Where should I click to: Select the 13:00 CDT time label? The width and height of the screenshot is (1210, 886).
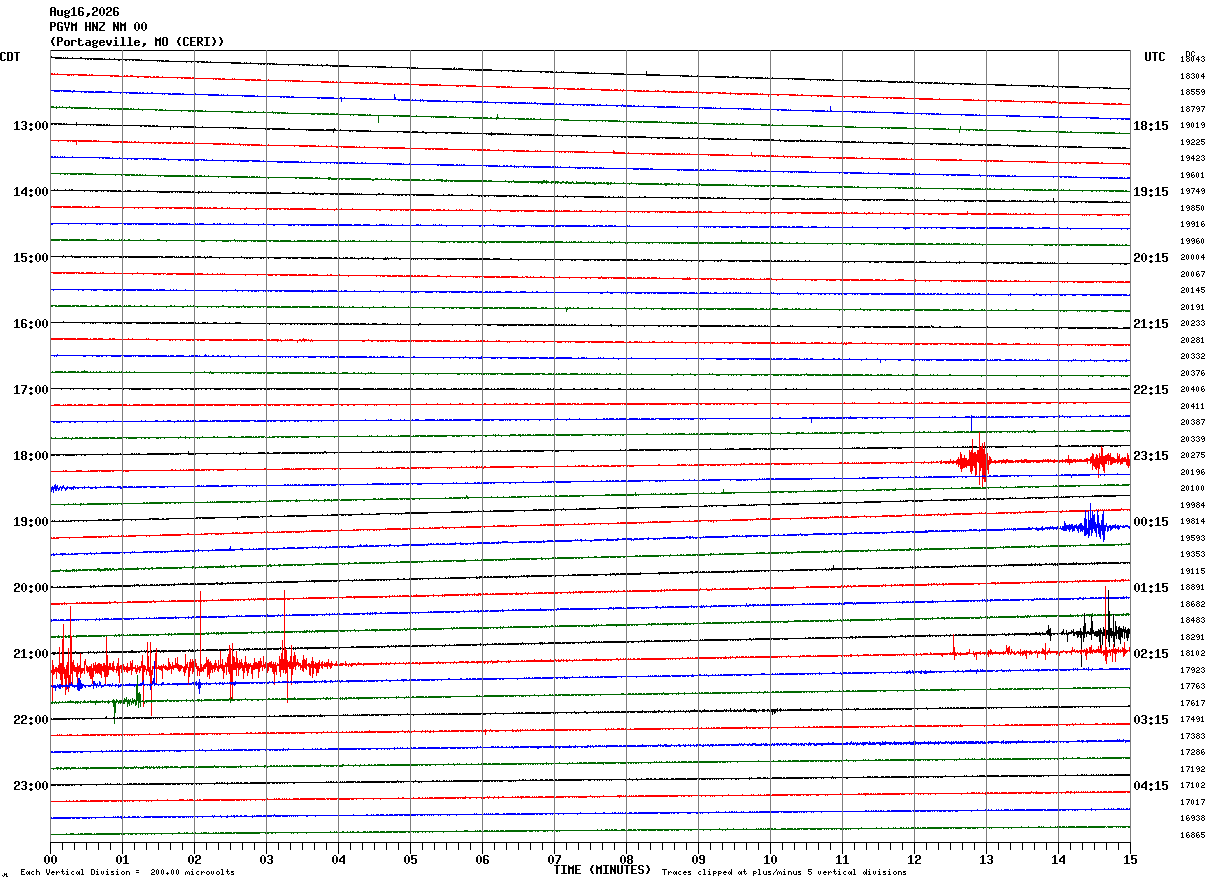30,126
